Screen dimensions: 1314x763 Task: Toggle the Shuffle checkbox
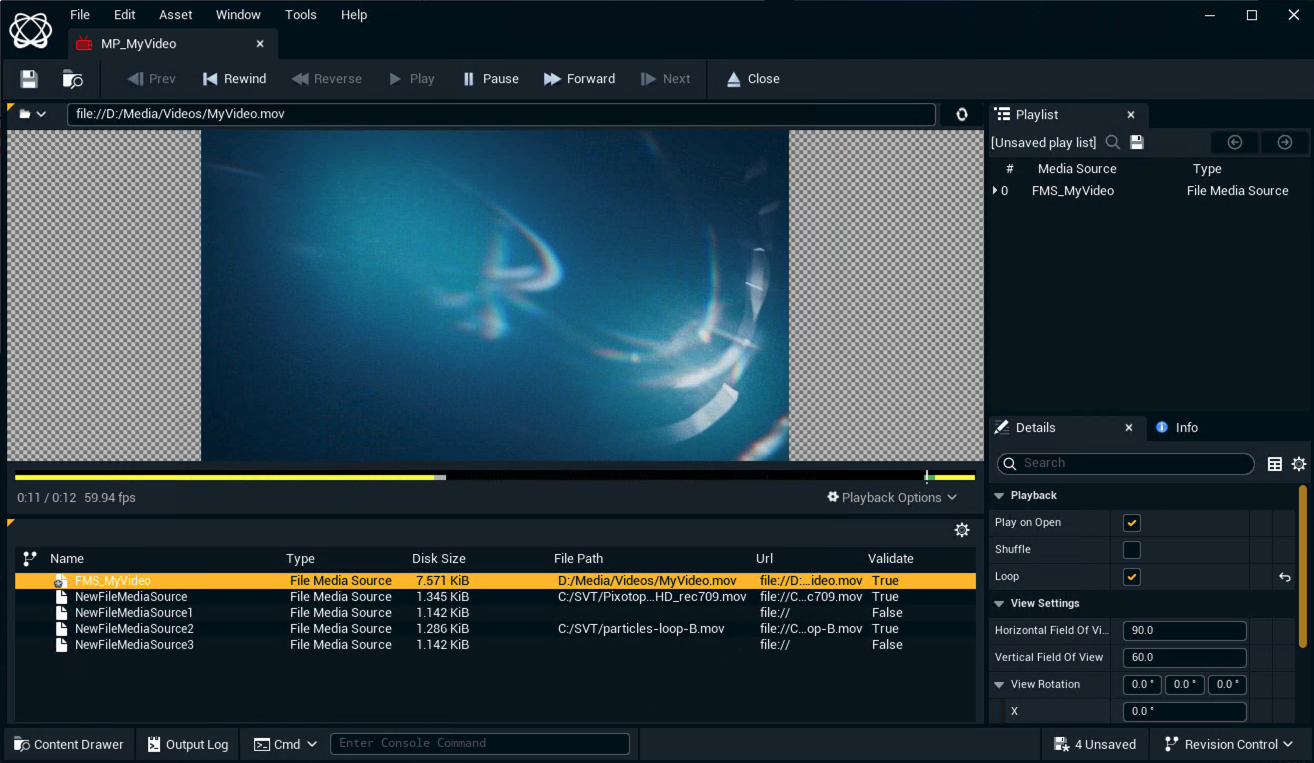[1132, 550]
